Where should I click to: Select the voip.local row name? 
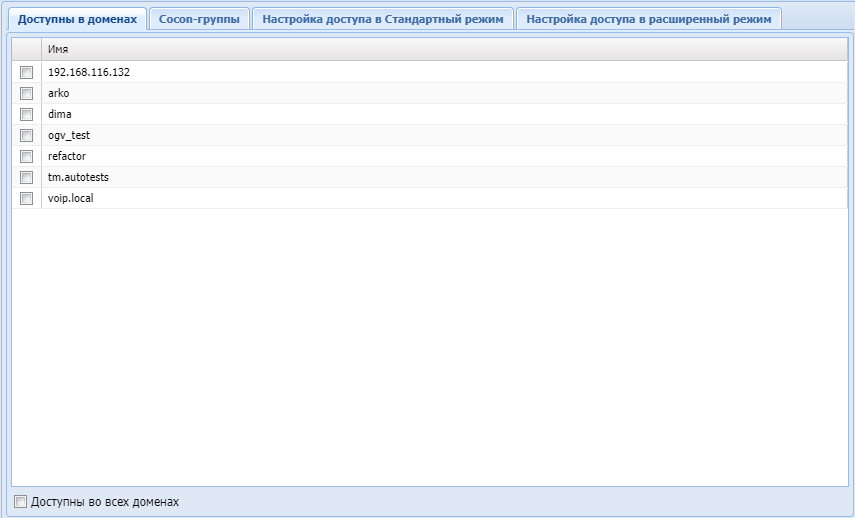(x=70, y=198)
